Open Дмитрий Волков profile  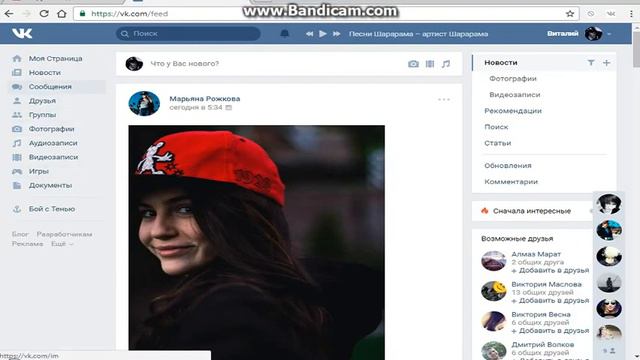point(542,345)
